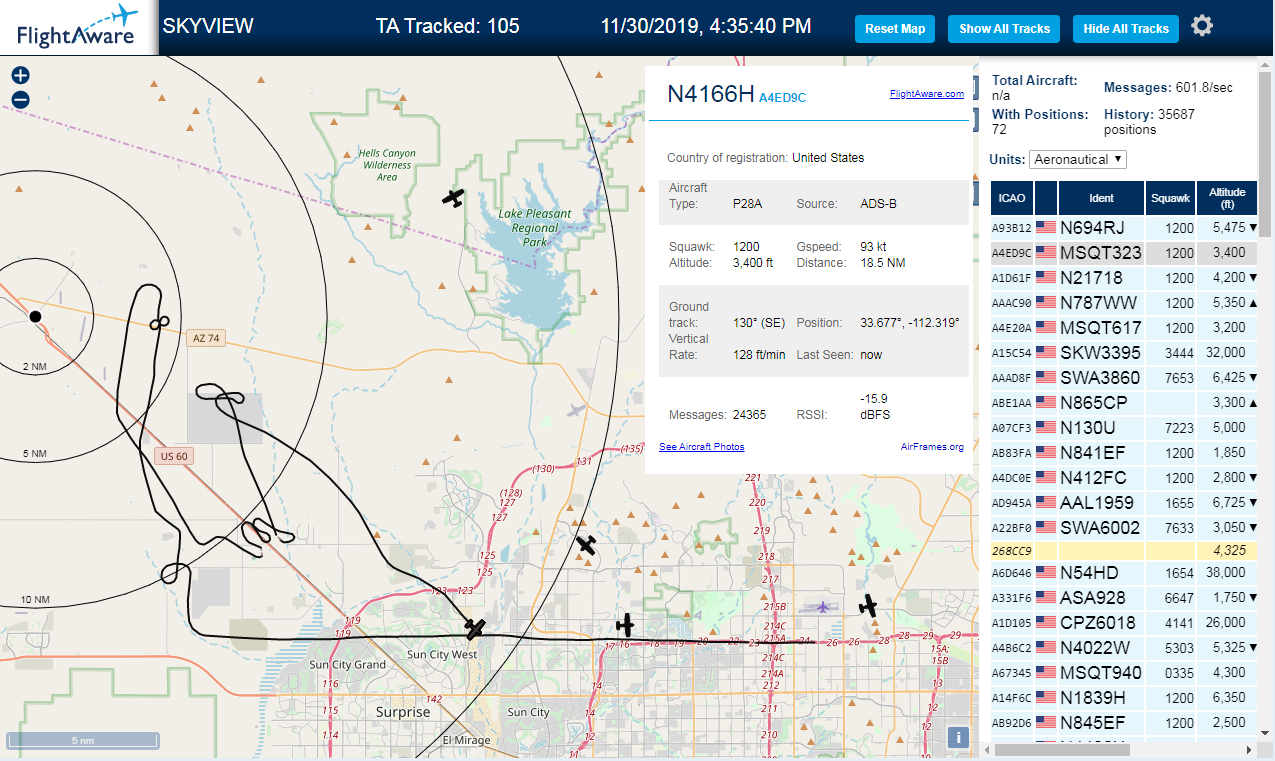Sort table by ICAO column header
1275x761 pixels.
tap(1012, 197)
